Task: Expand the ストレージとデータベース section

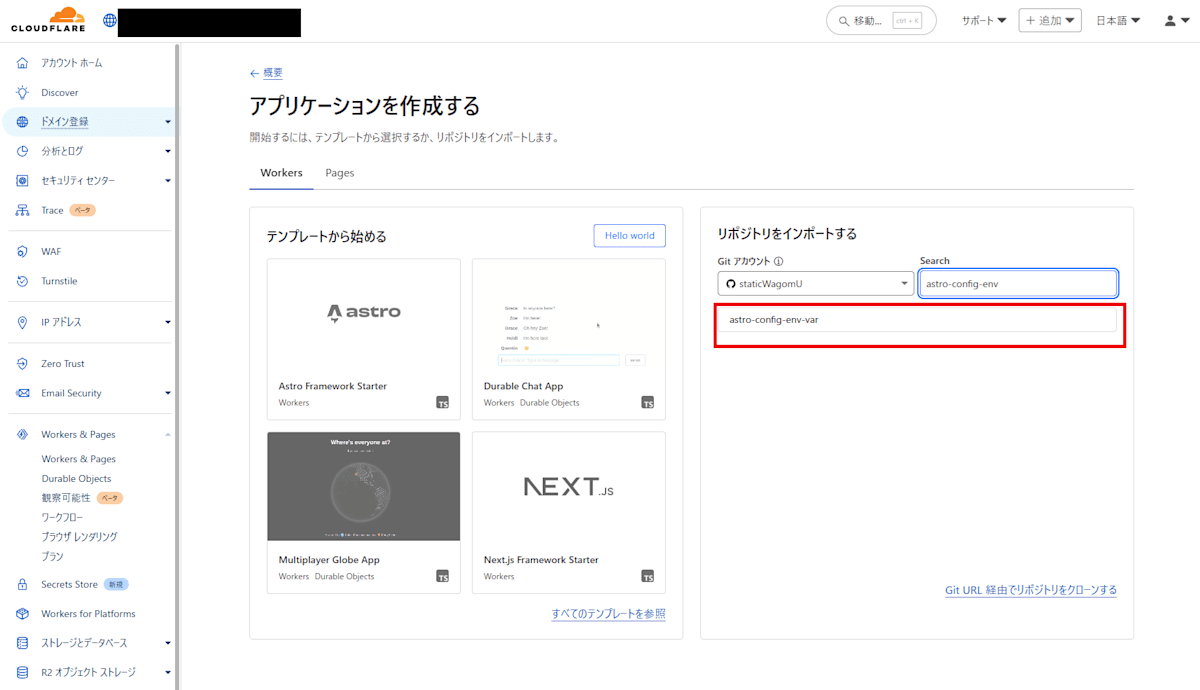Action: pyautogui.click(x=168, y=643)
